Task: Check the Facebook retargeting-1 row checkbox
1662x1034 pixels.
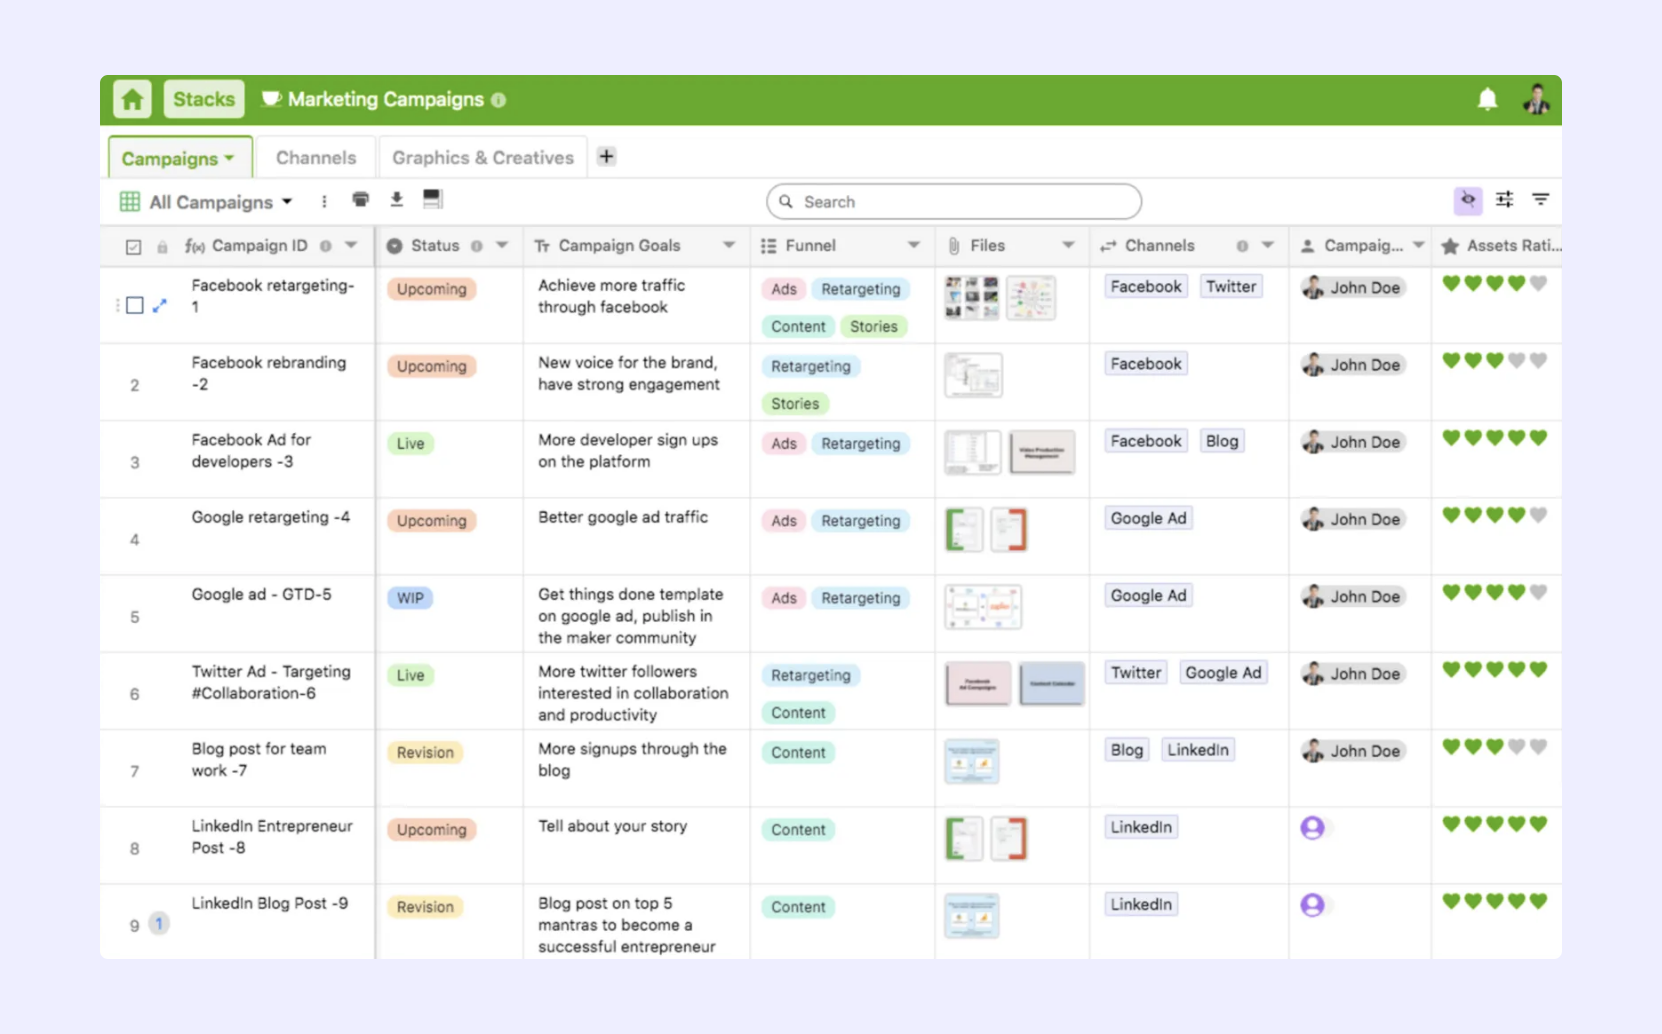Action: point(135,305)
